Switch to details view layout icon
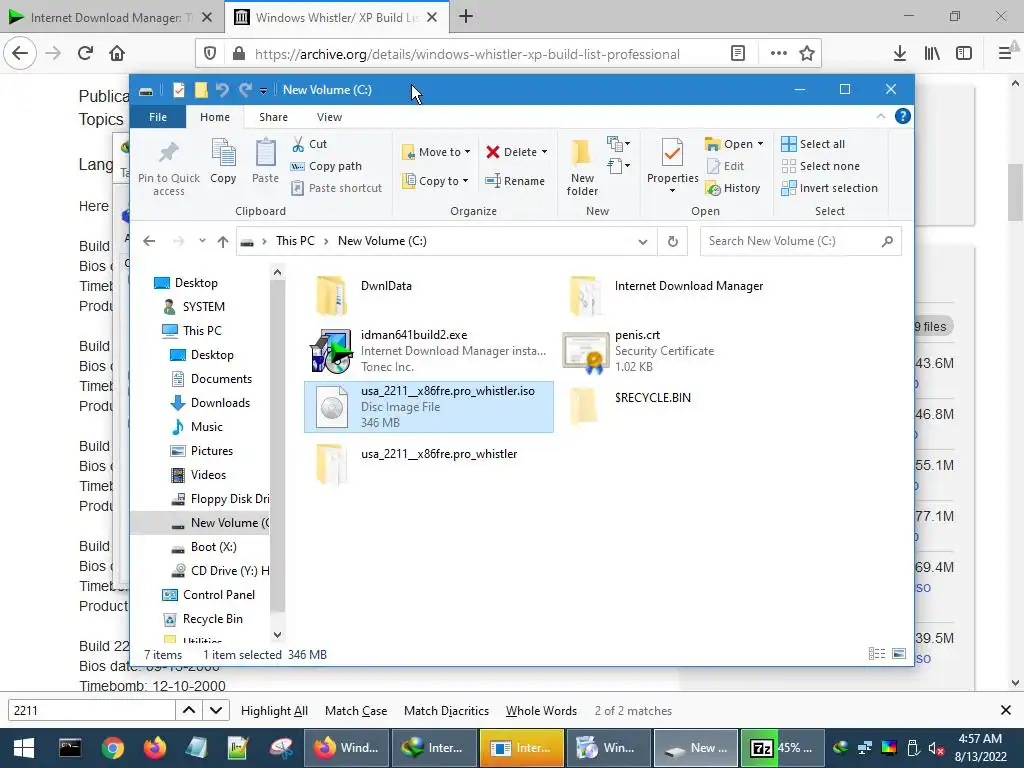This screenshot has height=768, width=1024. pyautogui.click(x=876, y=654)
